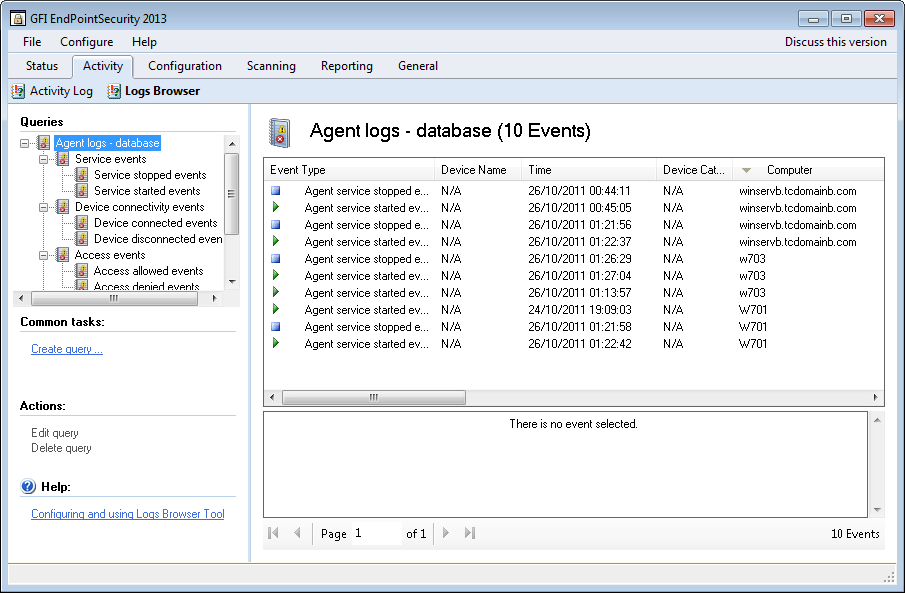Collapse the Agent logs - database tree node
The width and height of the screenshot is (905, 593).
pos(25,143)
